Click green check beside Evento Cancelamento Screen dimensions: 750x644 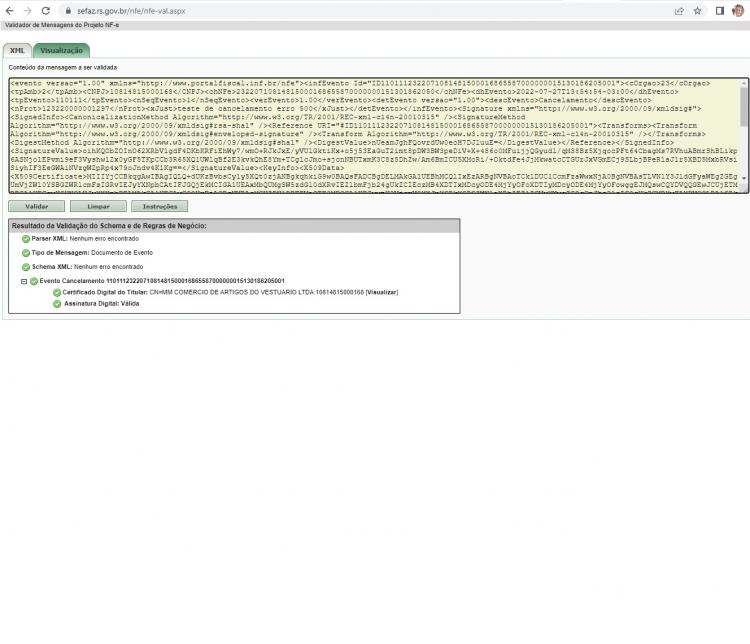click(x=34, y=281)
